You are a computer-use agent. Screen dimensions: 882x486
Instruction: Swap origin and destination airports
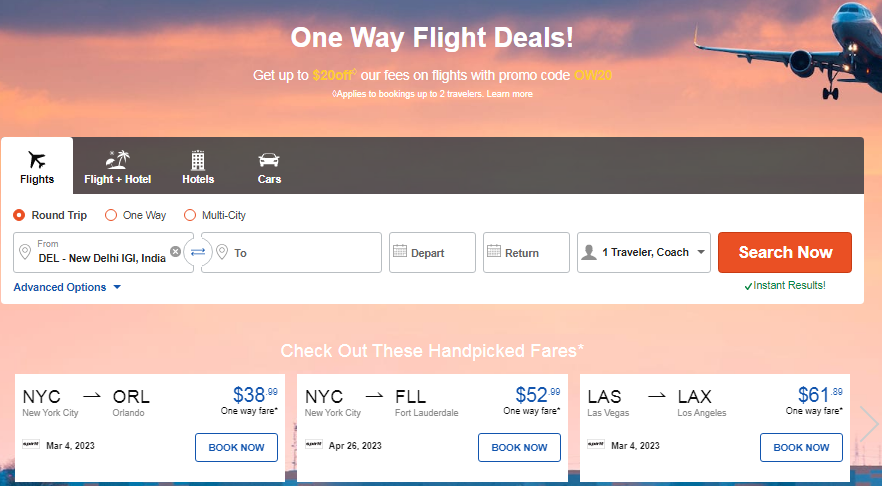coord(198,252)
